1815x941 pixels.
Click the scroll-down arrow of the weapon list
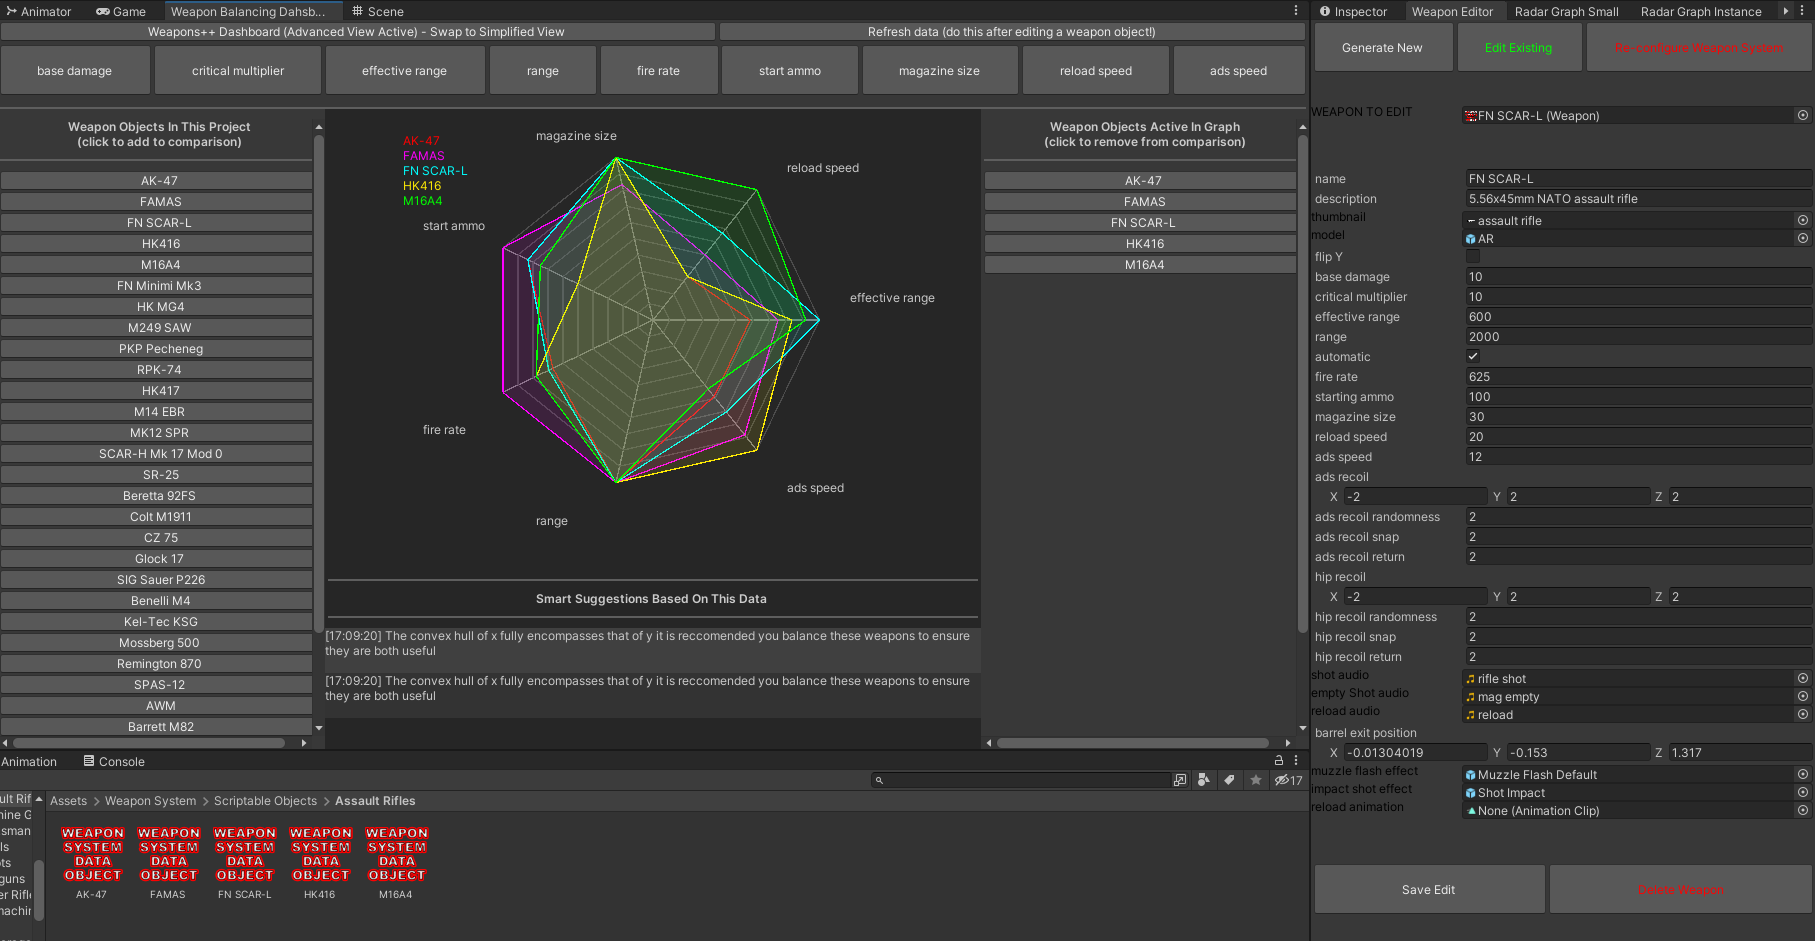319,728
